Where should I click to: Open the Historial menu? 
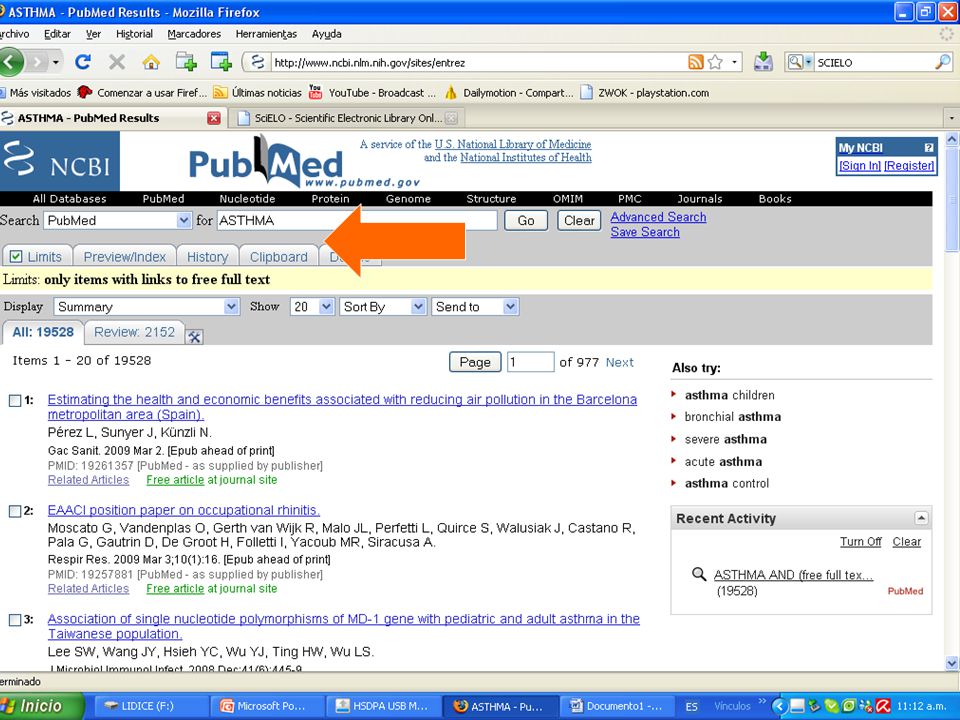[134, 34]
